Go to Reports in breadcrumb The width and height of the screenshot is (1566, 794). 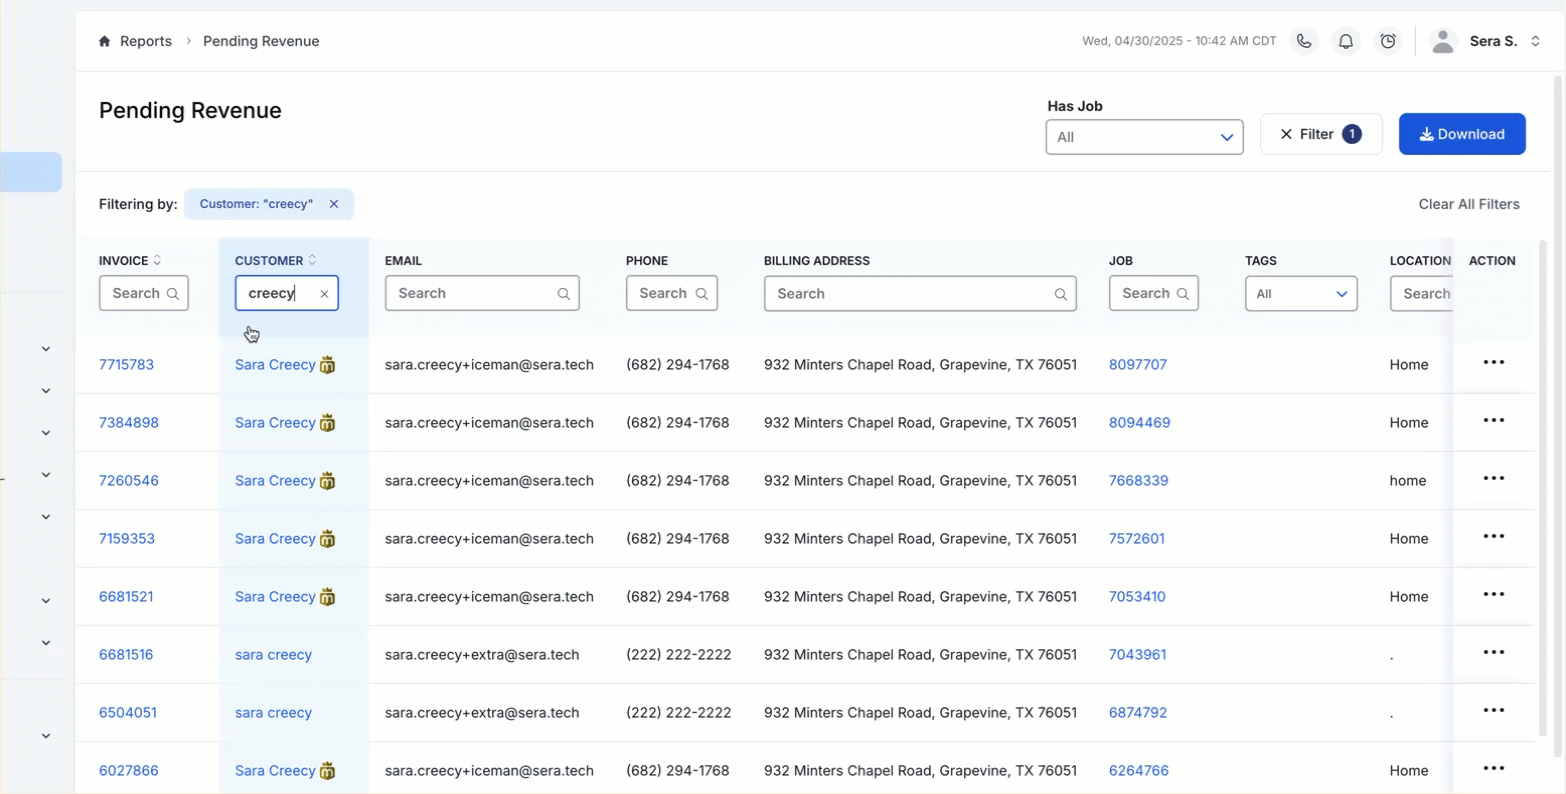point(146,41)
